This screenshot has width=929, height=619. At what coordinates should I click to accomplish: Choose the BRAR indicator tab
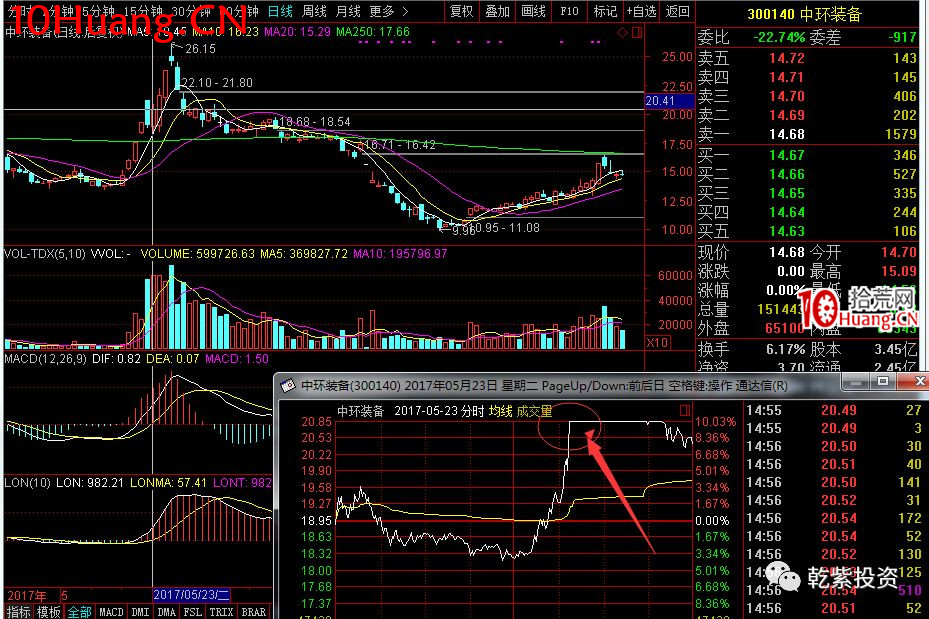254,612
